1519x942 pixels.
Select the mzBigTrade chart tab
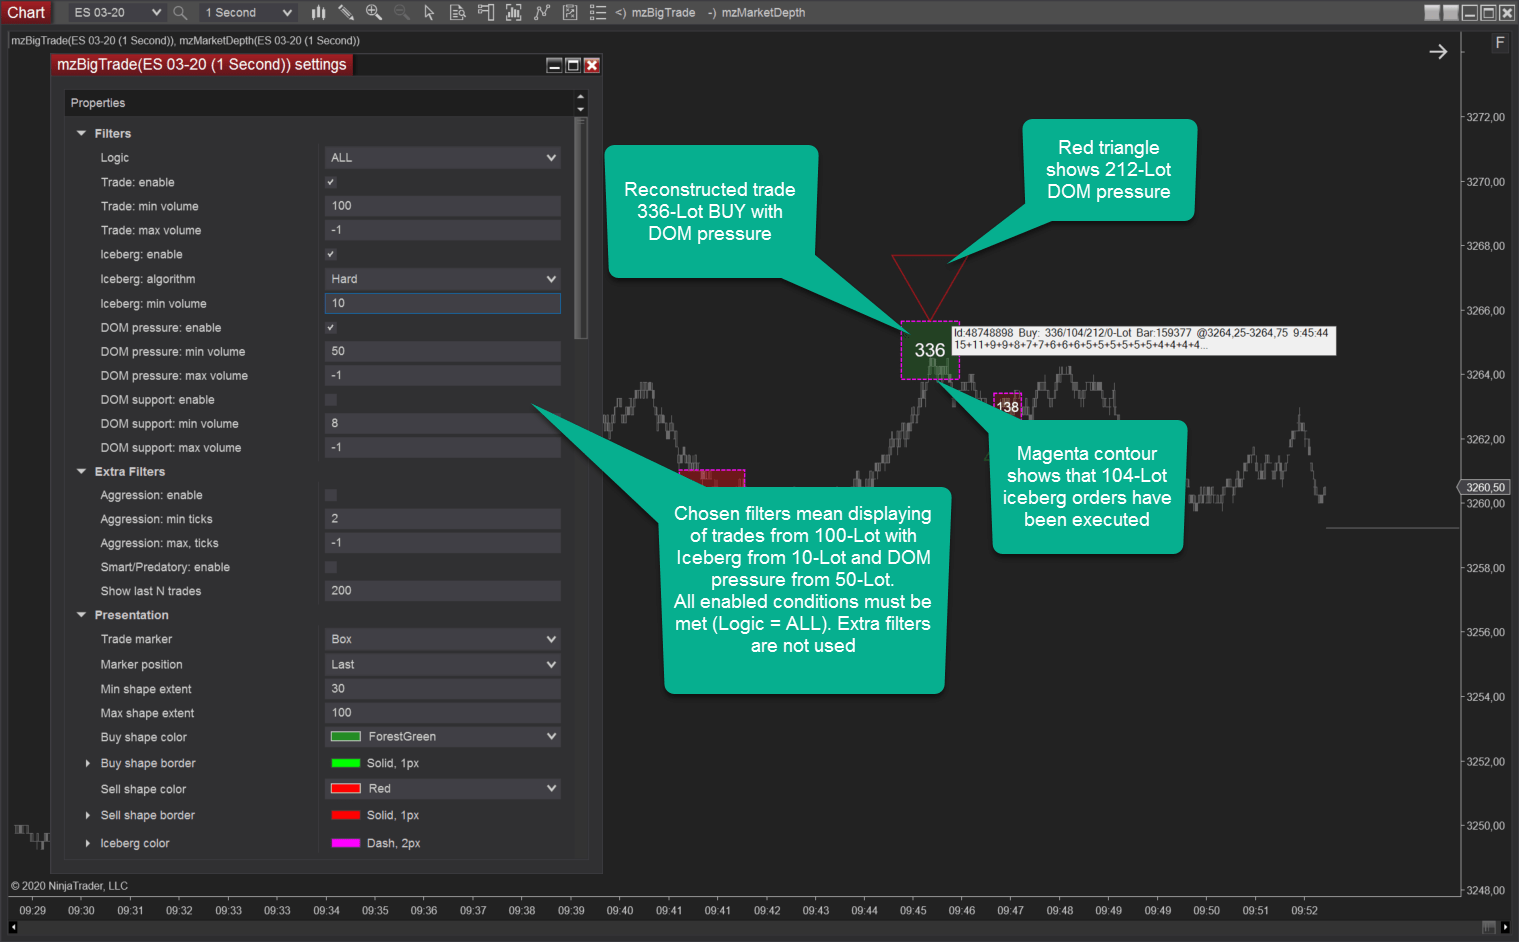click(x=656, y=12)
